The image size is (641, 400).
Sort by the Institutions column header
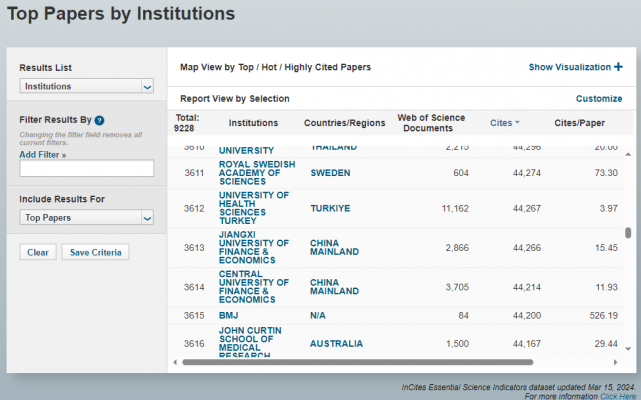click(253, 123)
